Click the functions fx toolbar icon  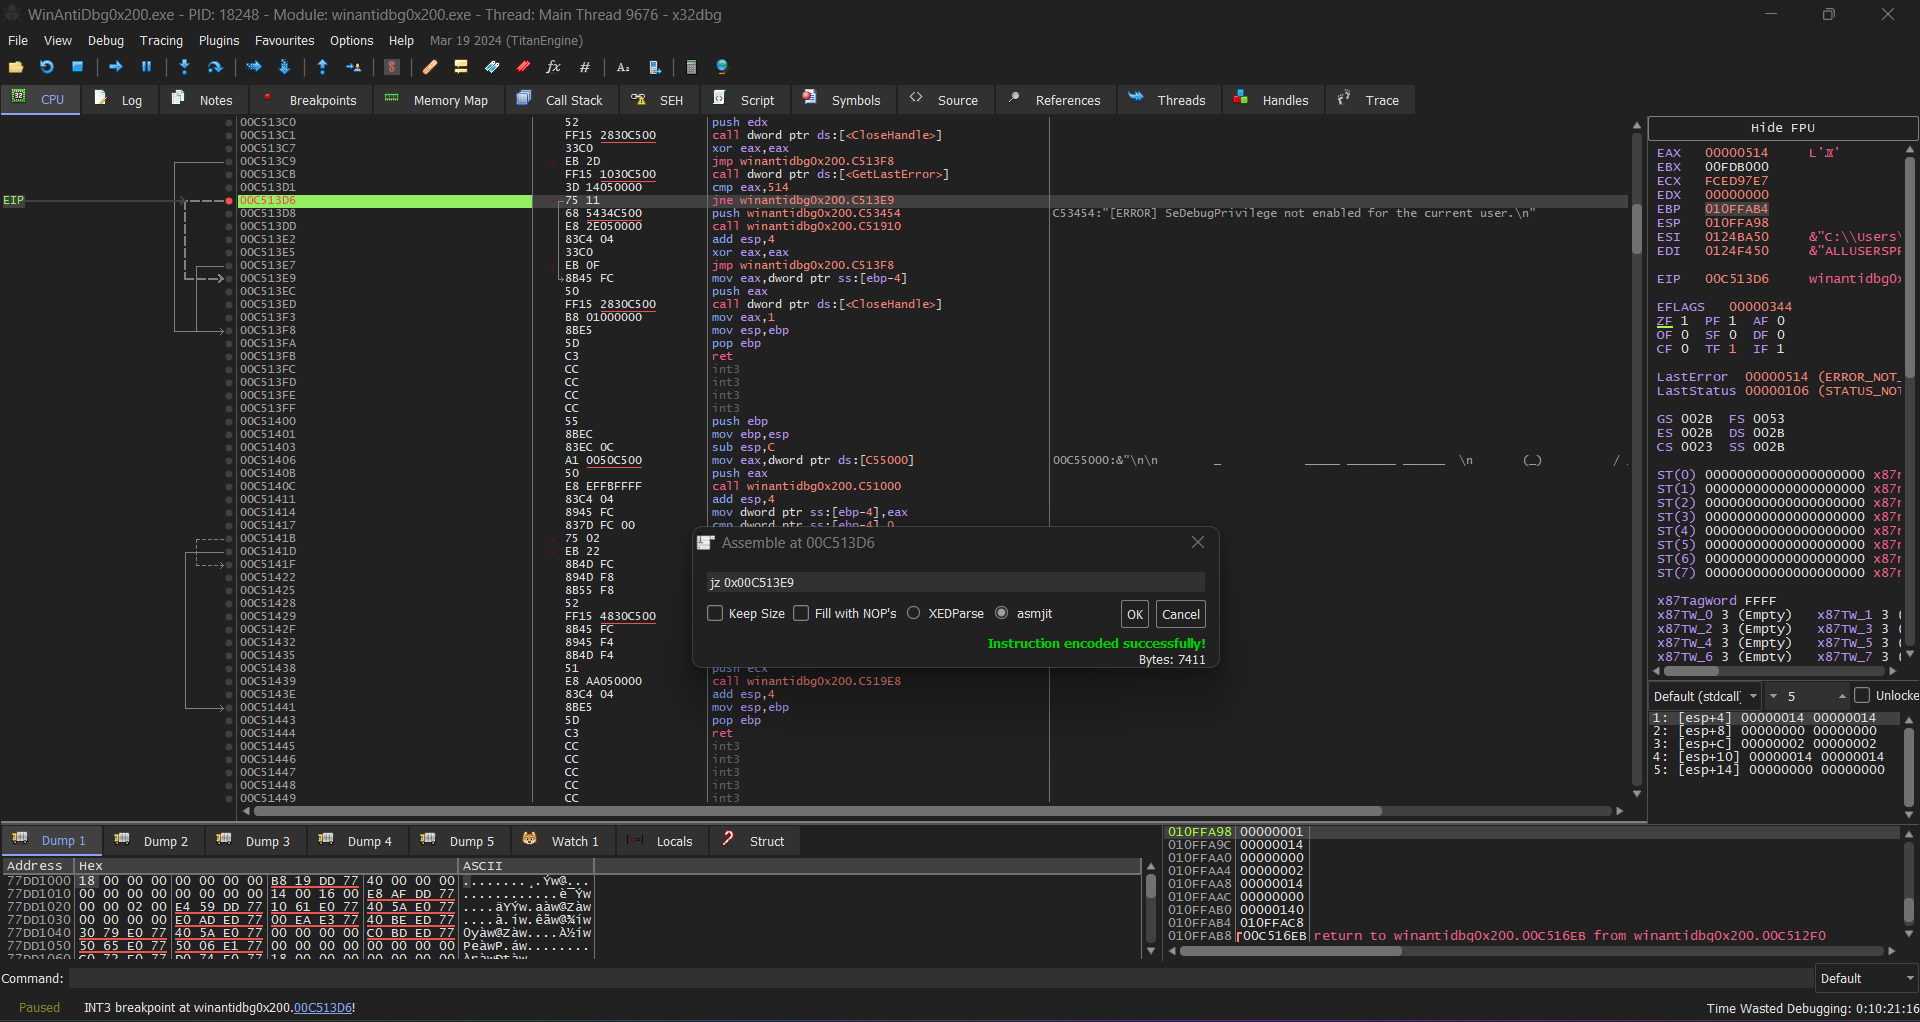[553, 67]
